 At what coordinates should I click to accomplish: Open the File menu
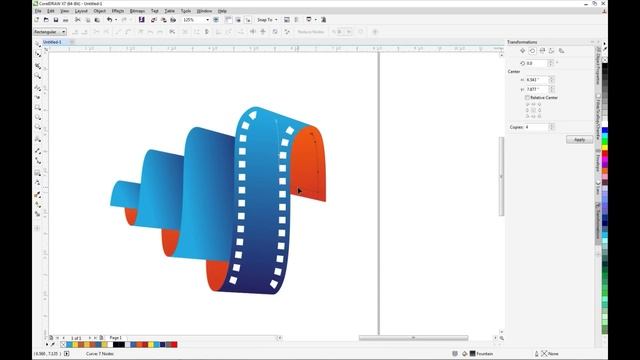[x=38, y=11]
